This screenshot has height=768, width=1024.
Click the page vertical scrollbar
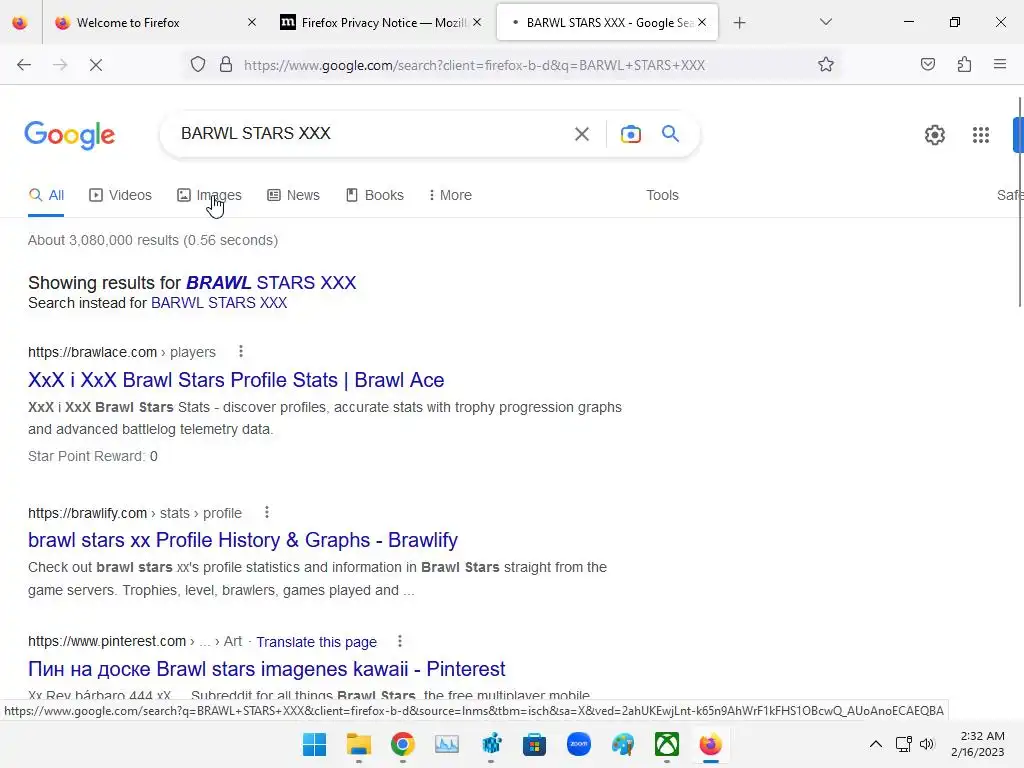[x=1019, y=202]
